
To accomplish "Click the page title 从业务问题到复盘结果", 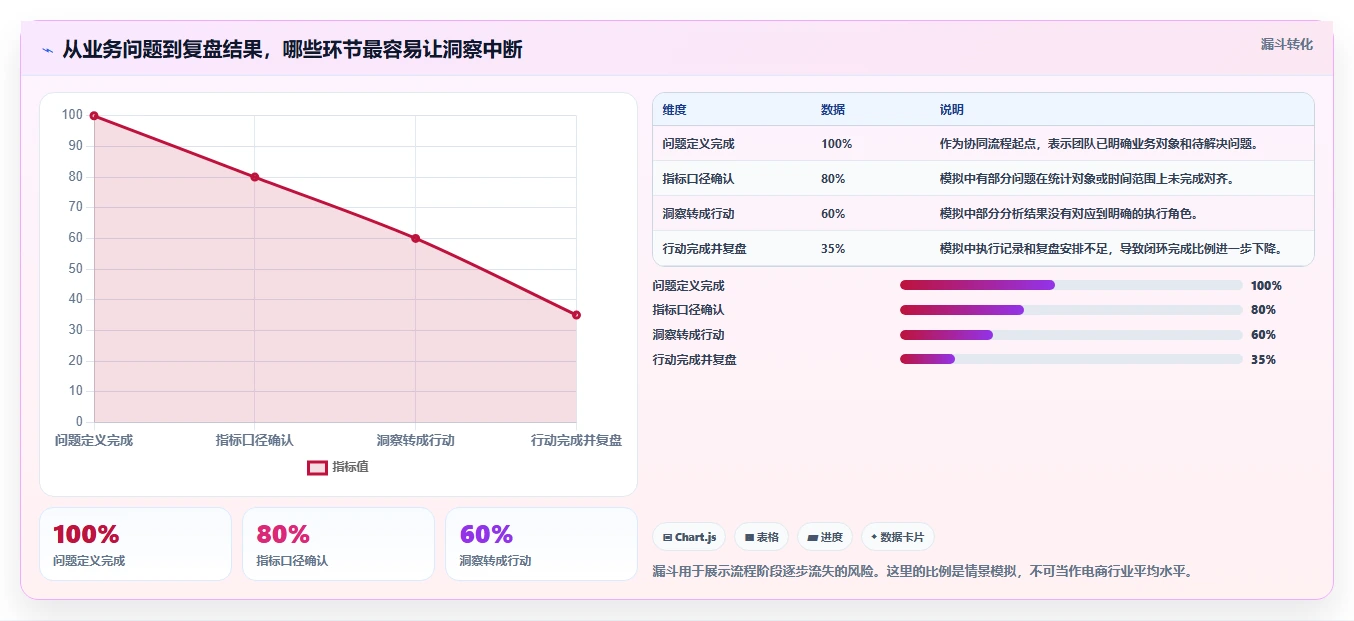I will [x=292, y=50].
